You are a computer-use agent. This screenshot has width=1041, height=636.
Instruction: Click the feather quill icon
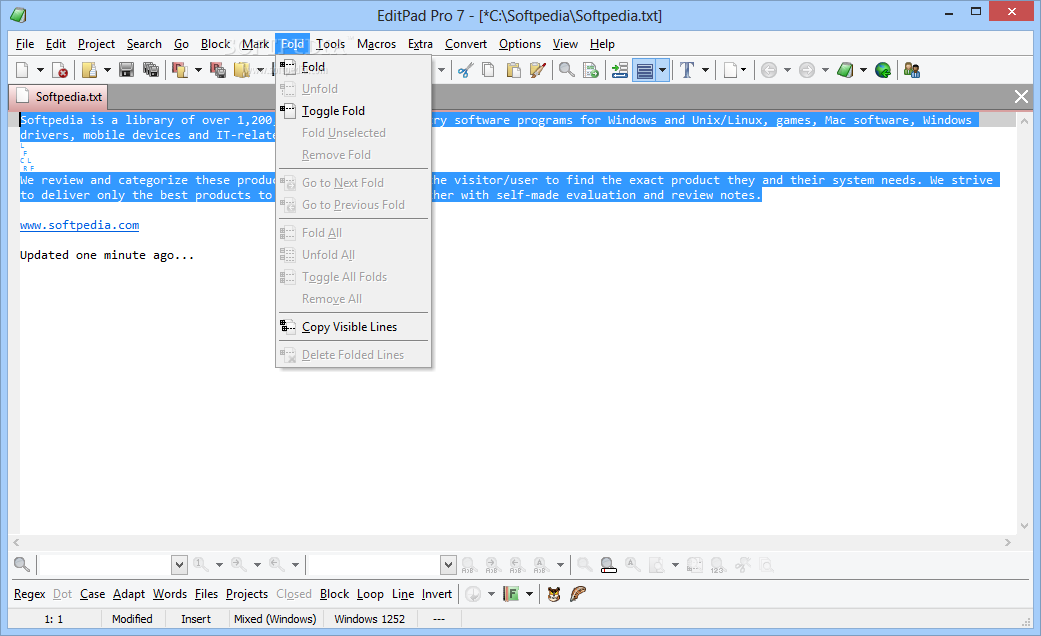(578, 594)
